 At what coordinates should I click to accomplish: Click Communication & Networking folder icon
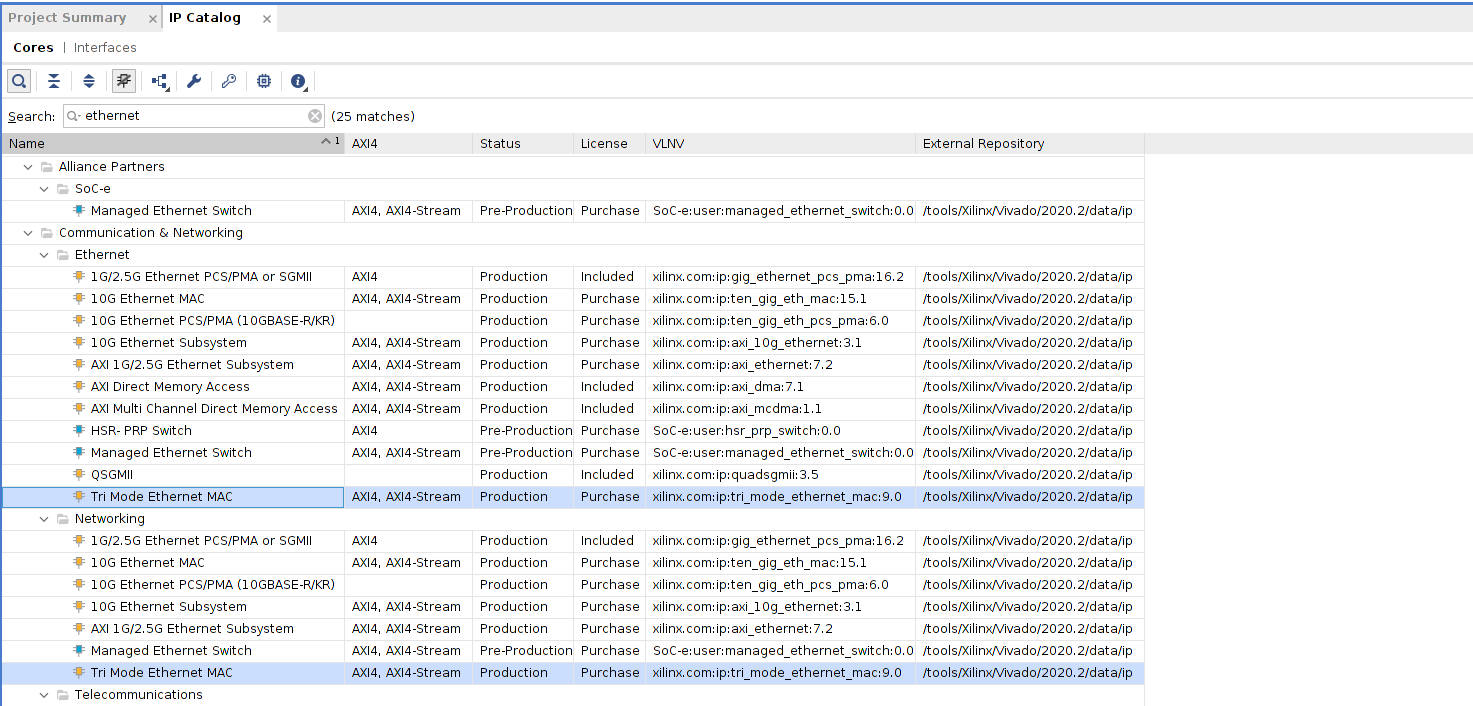pos(47,233)
